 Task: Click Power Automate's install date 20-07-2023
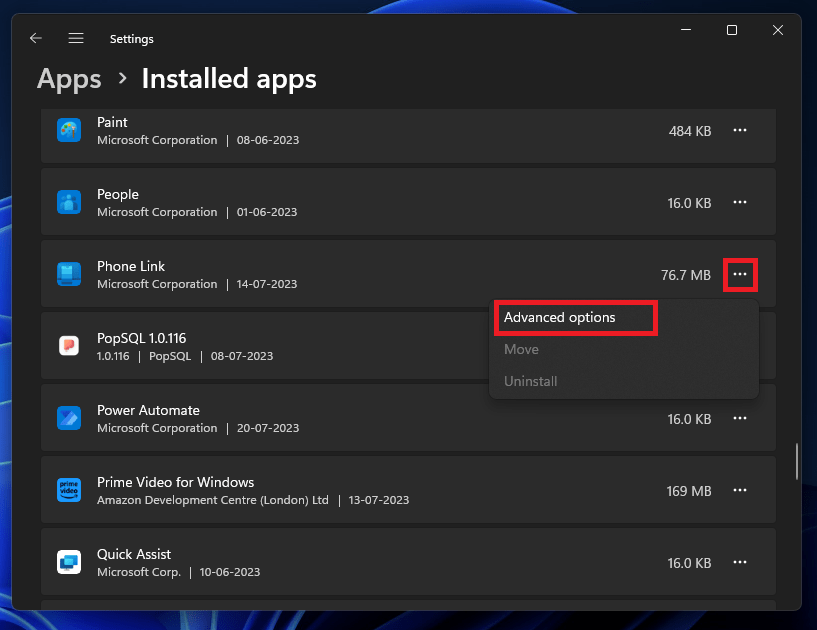tap(268, 428)
